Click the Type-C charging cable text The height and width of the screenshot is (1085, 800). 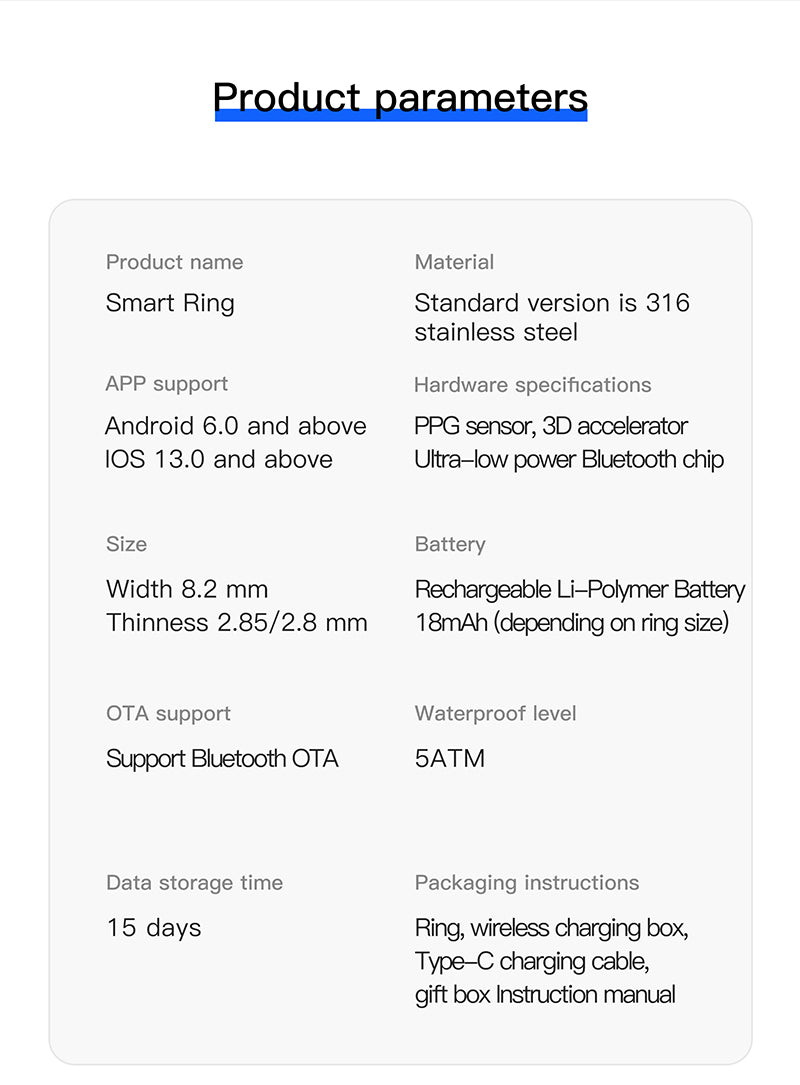532,962
